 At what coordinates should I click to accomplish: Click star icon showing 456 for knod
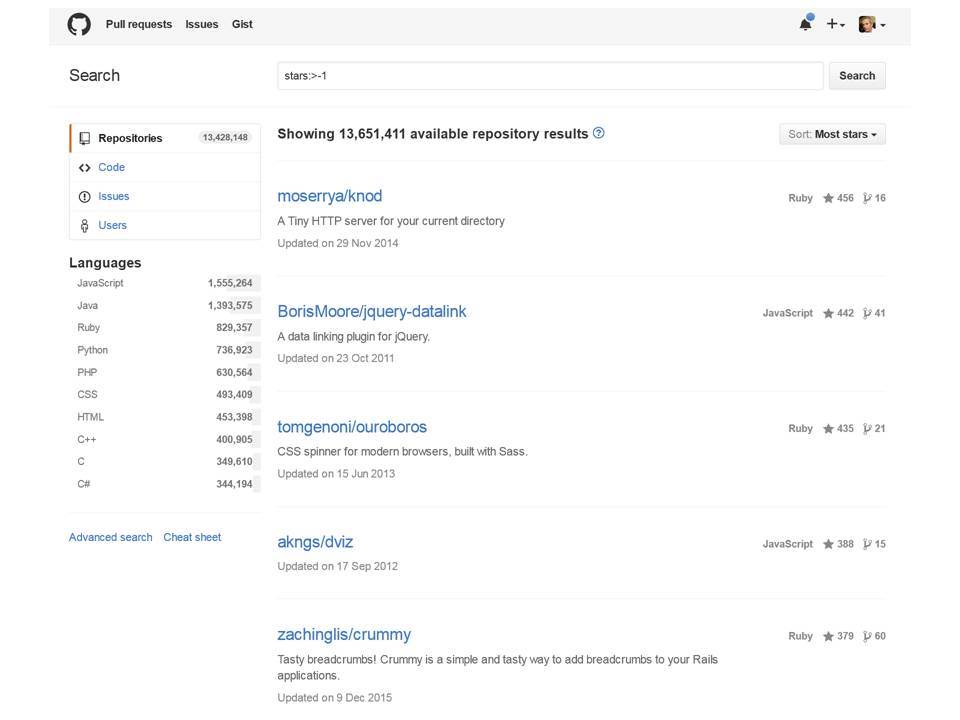coord(828,198)
